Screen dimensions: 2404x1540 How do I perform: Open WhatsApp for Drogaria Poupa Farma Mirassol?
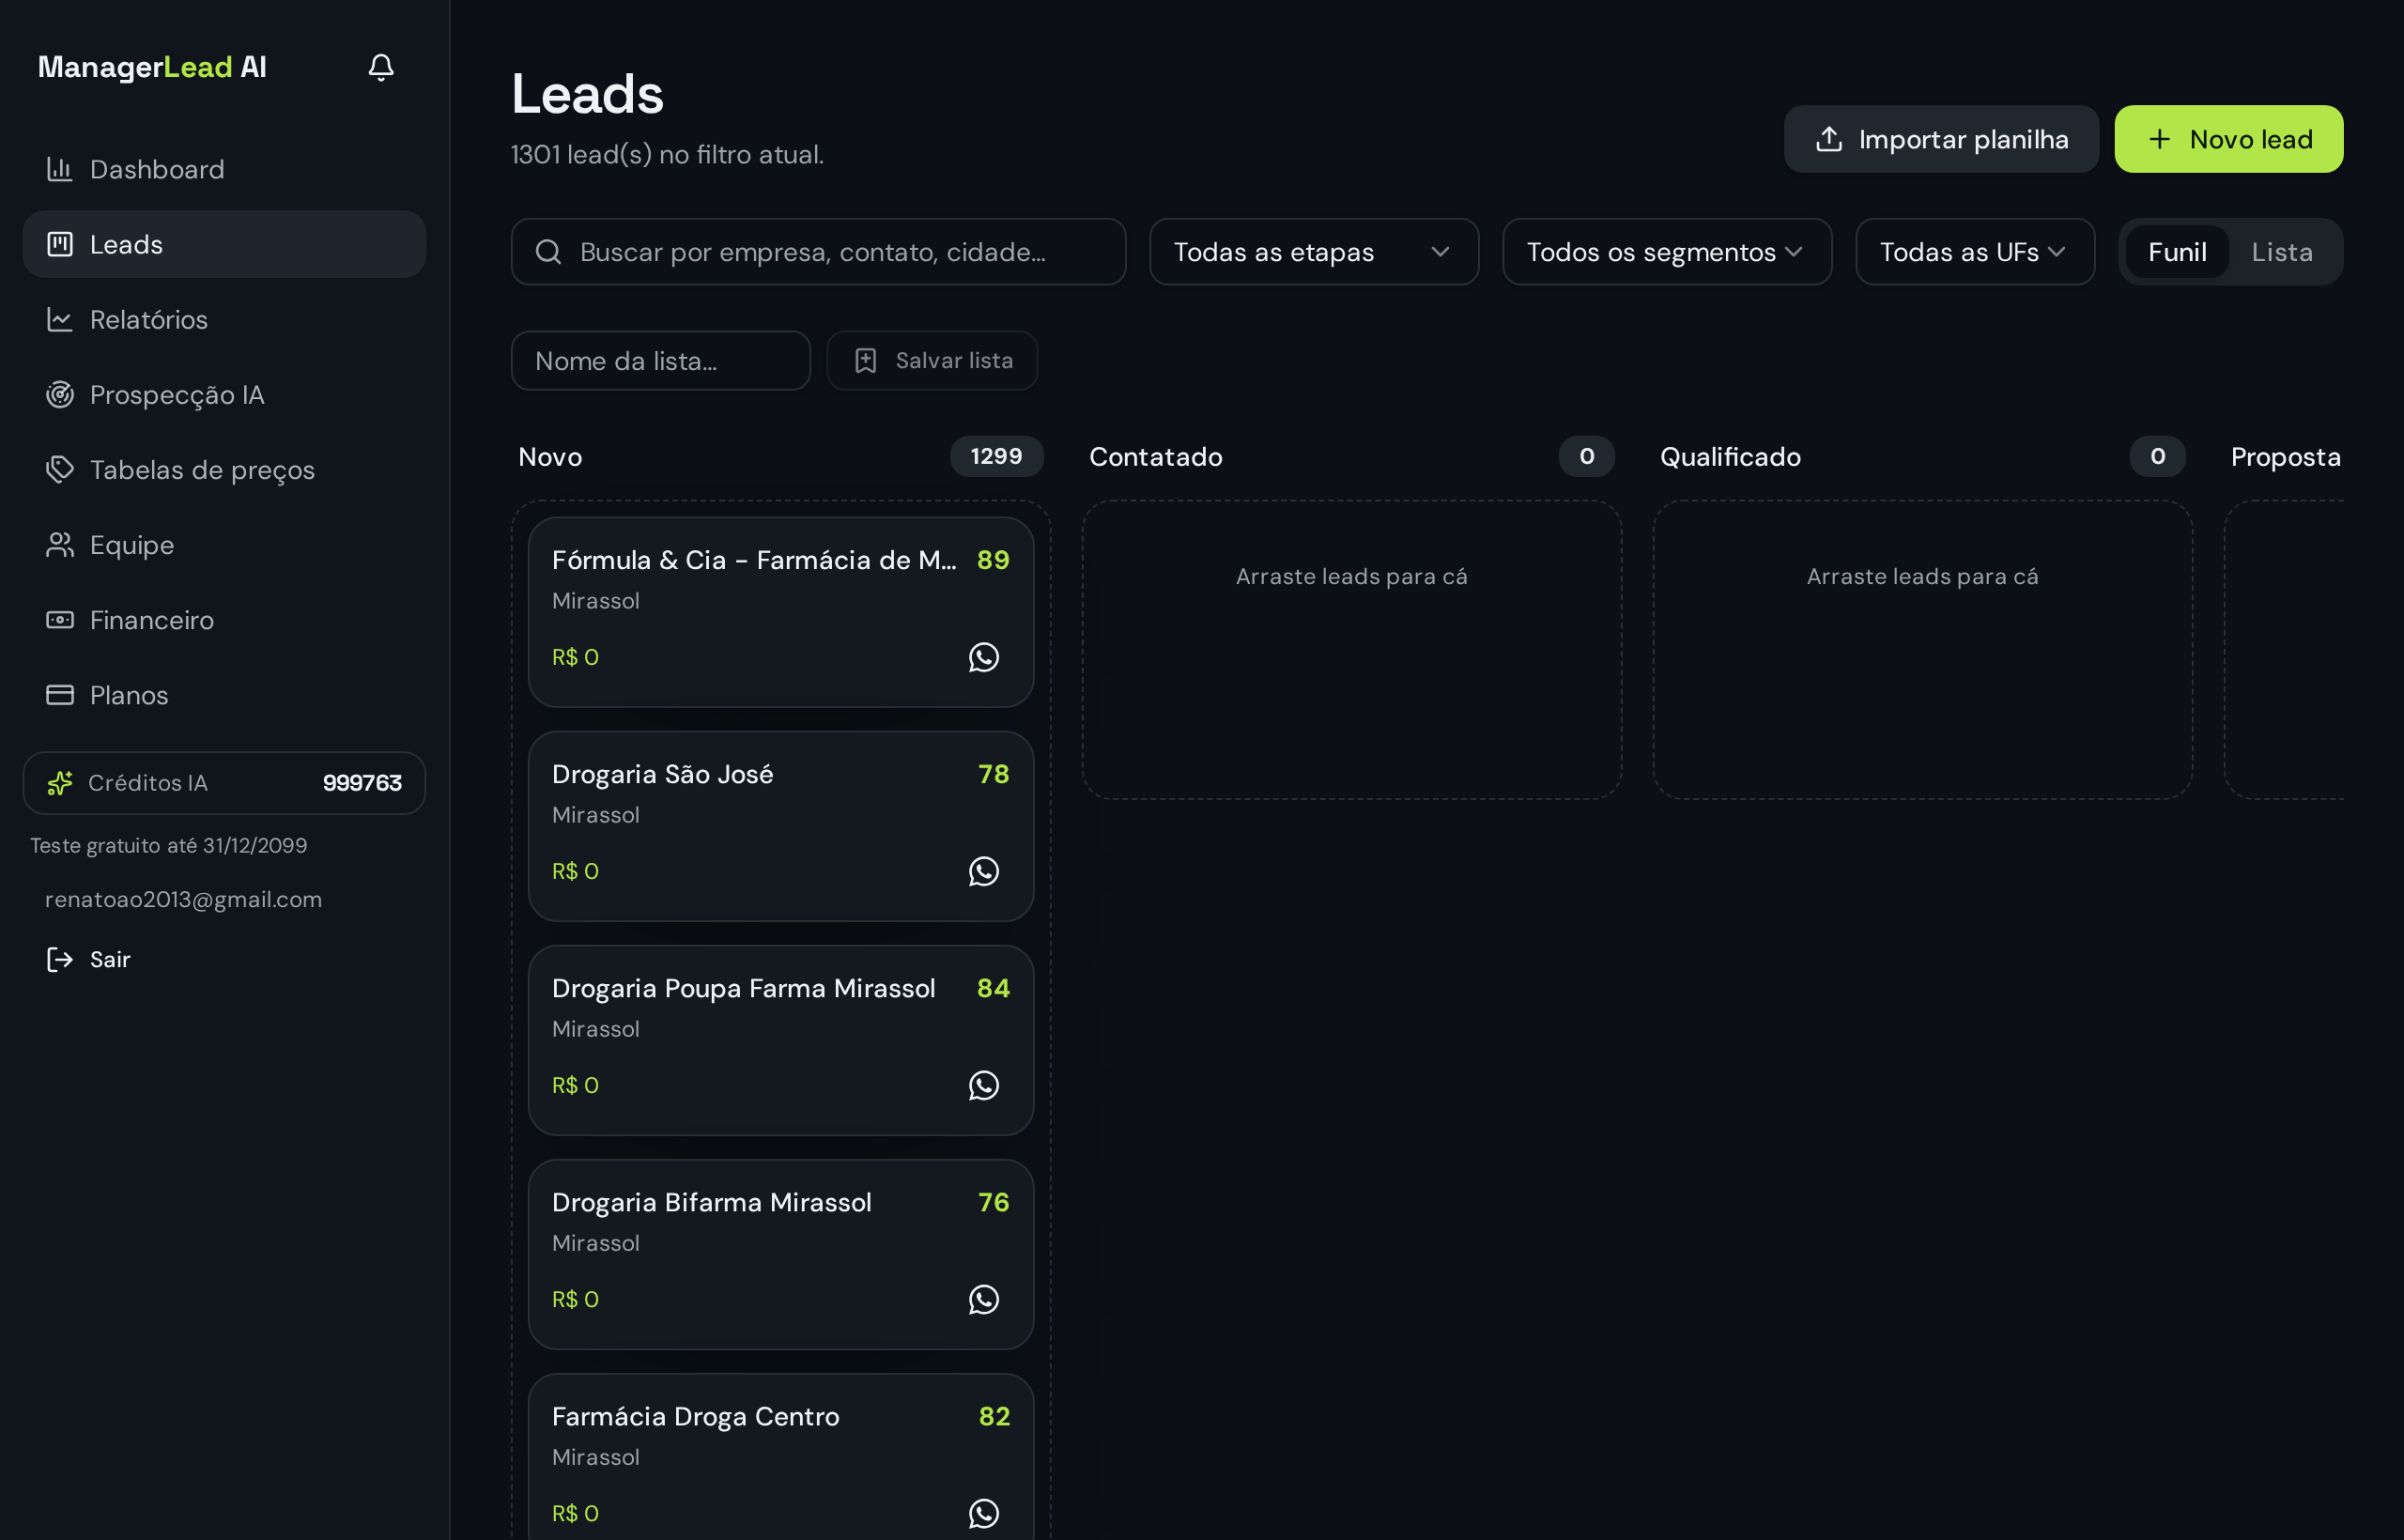984,1085
